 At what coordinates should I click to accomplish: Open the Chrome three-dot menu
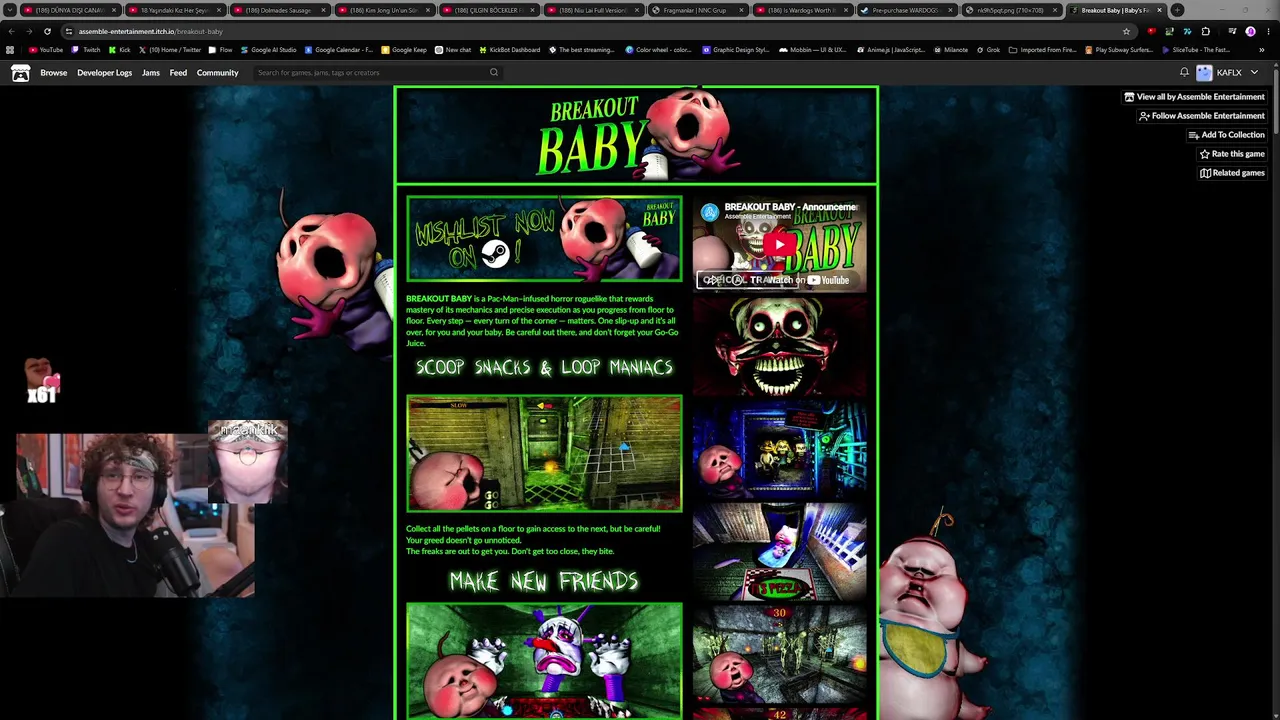pos(1268,31)
